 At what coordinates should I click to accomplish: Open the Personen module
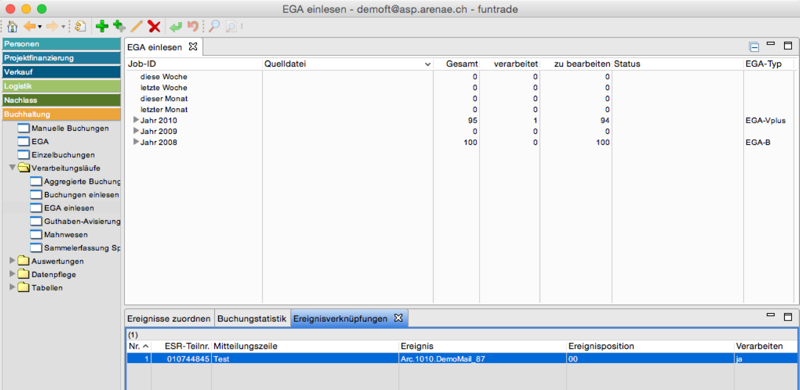(61, 44)
